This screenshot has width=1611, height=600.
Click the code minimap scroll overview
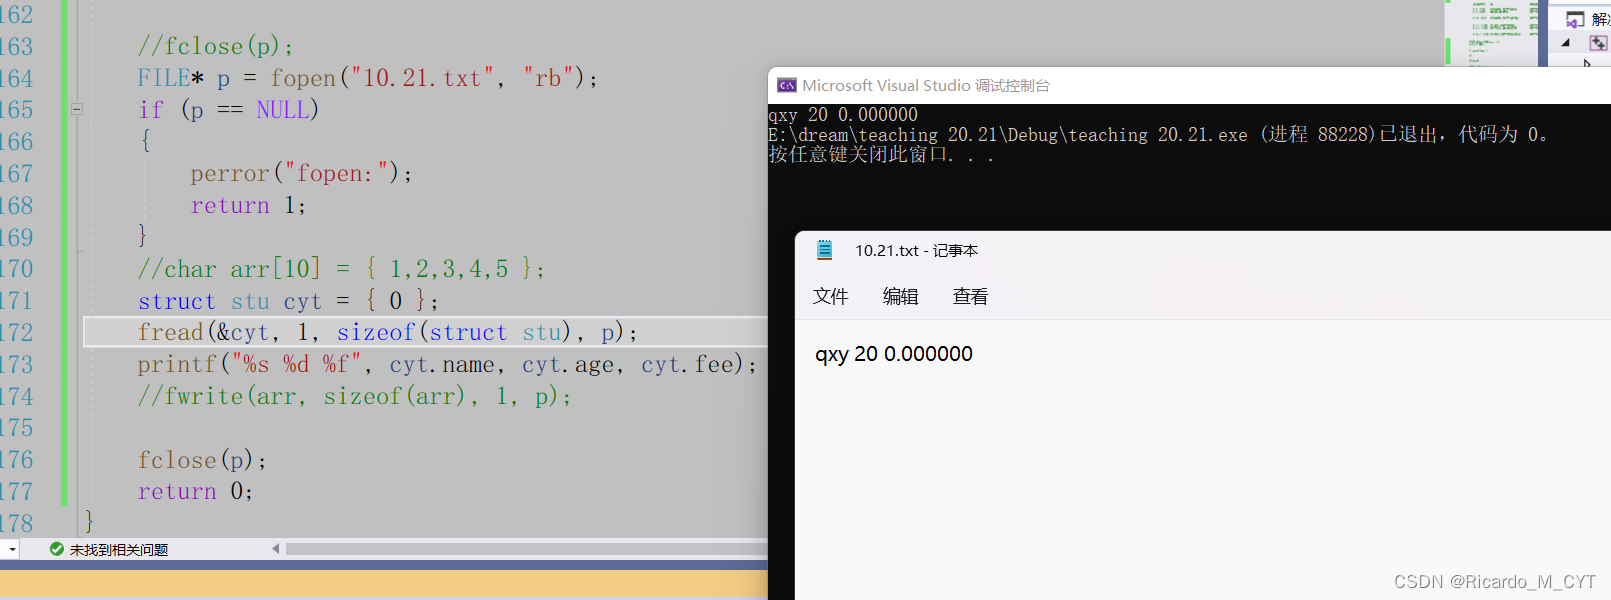point(1493,33)
